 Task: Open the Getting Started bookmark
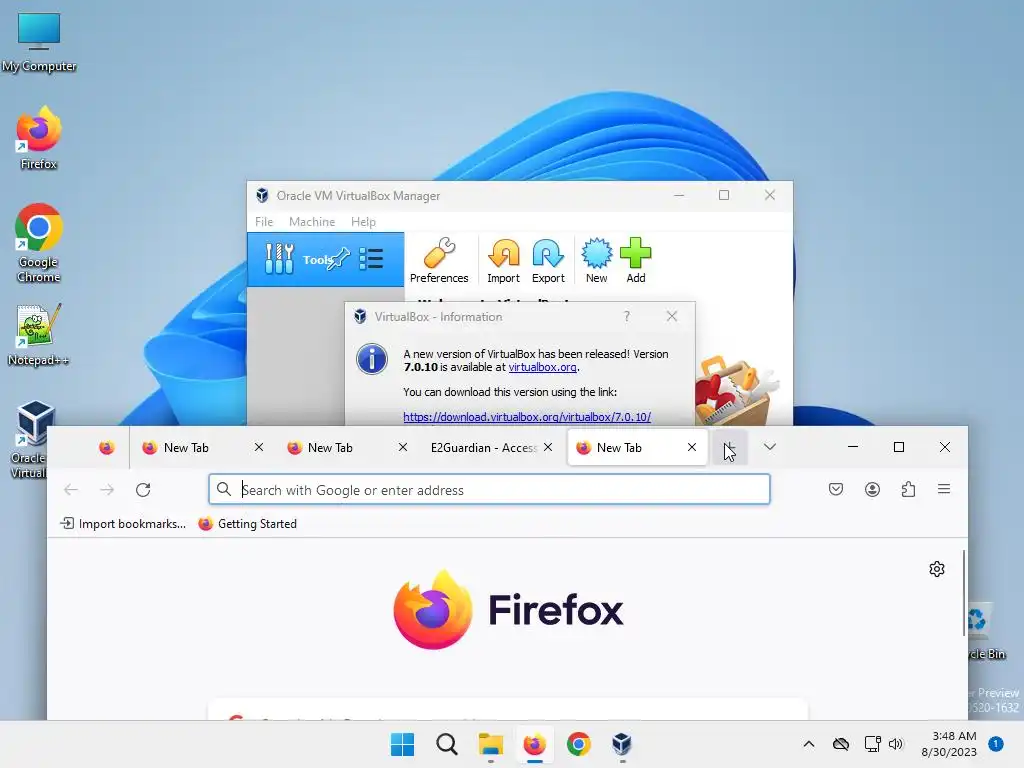(x=248, y=524)
